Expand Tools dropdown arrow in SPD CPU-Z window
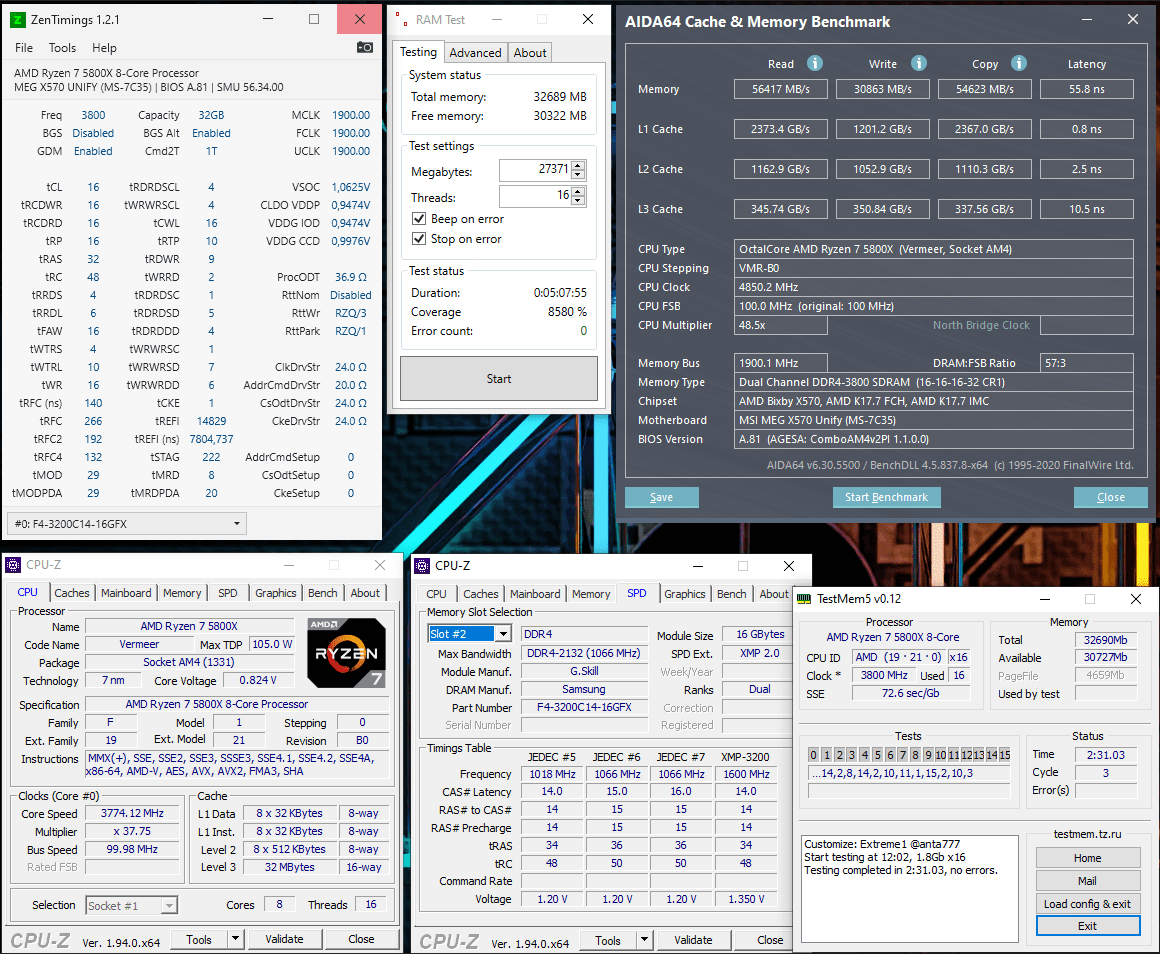The height and width of the screenshot is (954, 1160). (644, 940)
